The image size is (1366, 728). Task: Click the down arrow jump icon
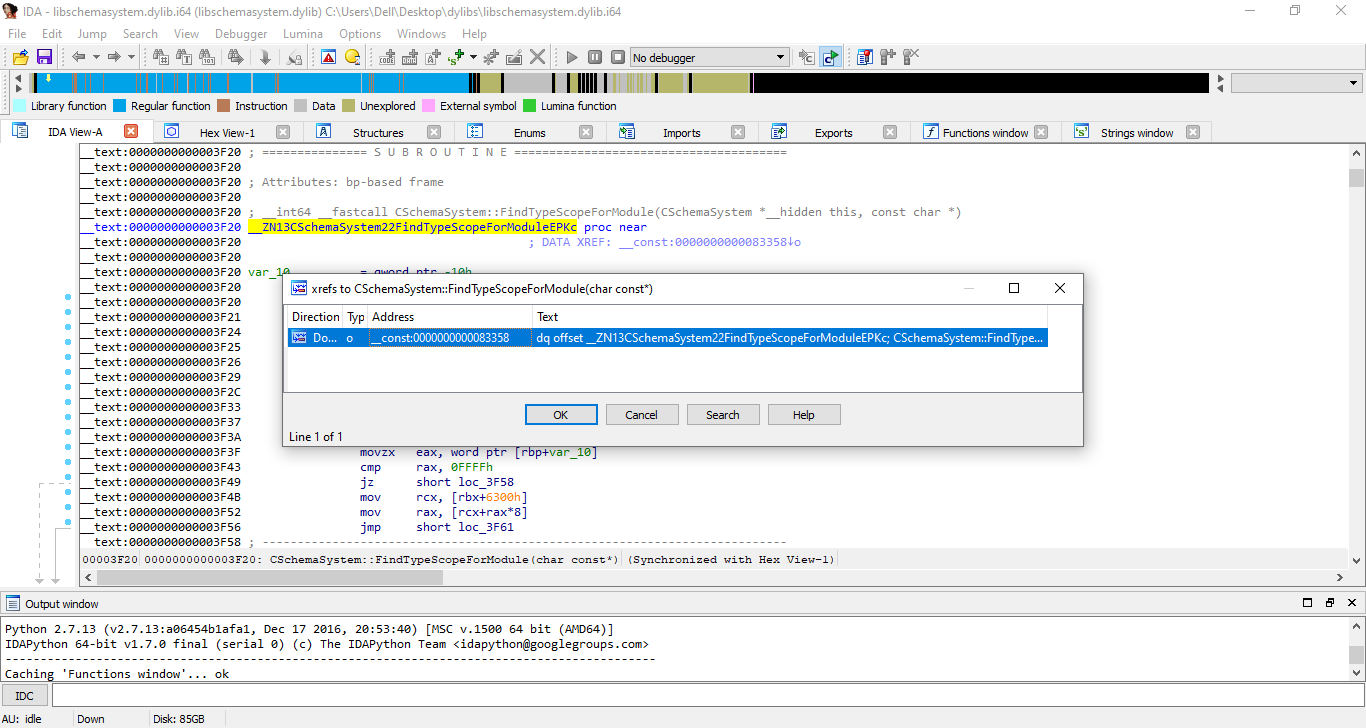265,57
